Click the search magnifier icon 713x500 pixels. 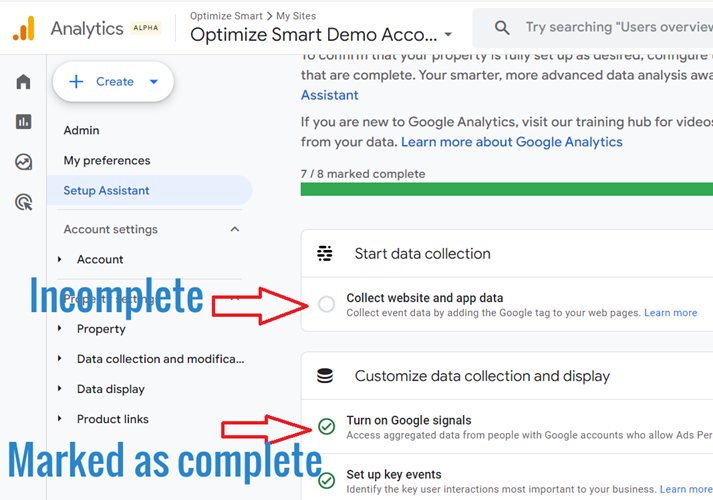click(502, 28)
